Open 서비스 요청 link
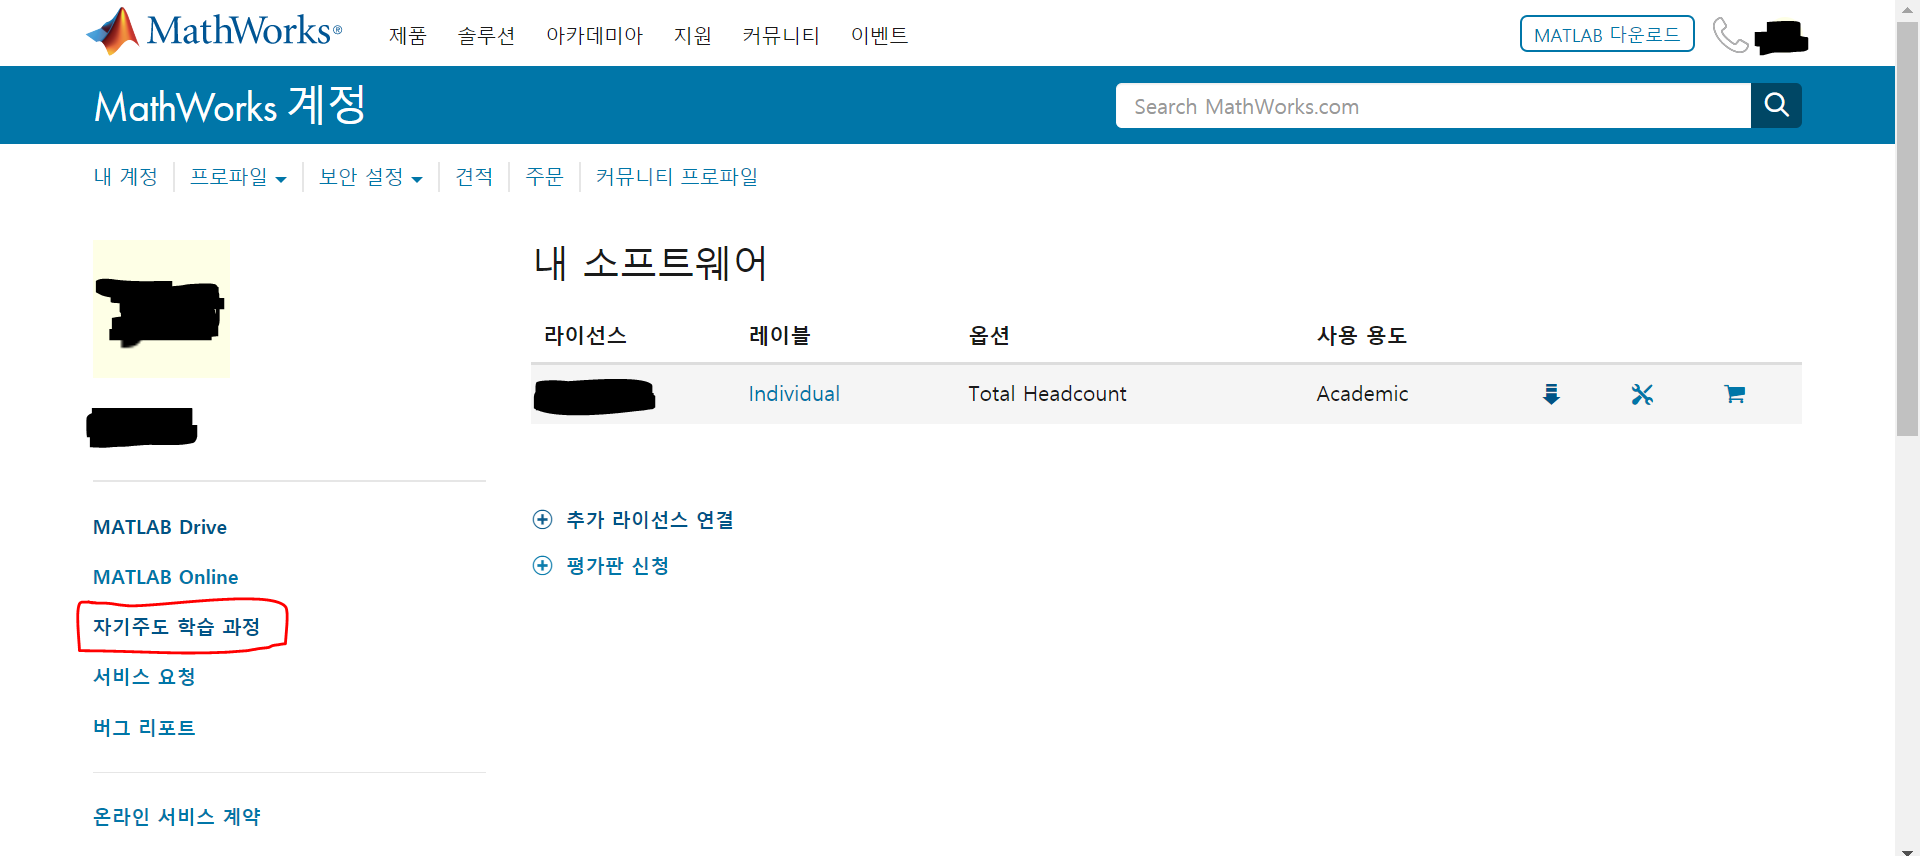This screenshot has width=1920, height=856. coord(144,677)
